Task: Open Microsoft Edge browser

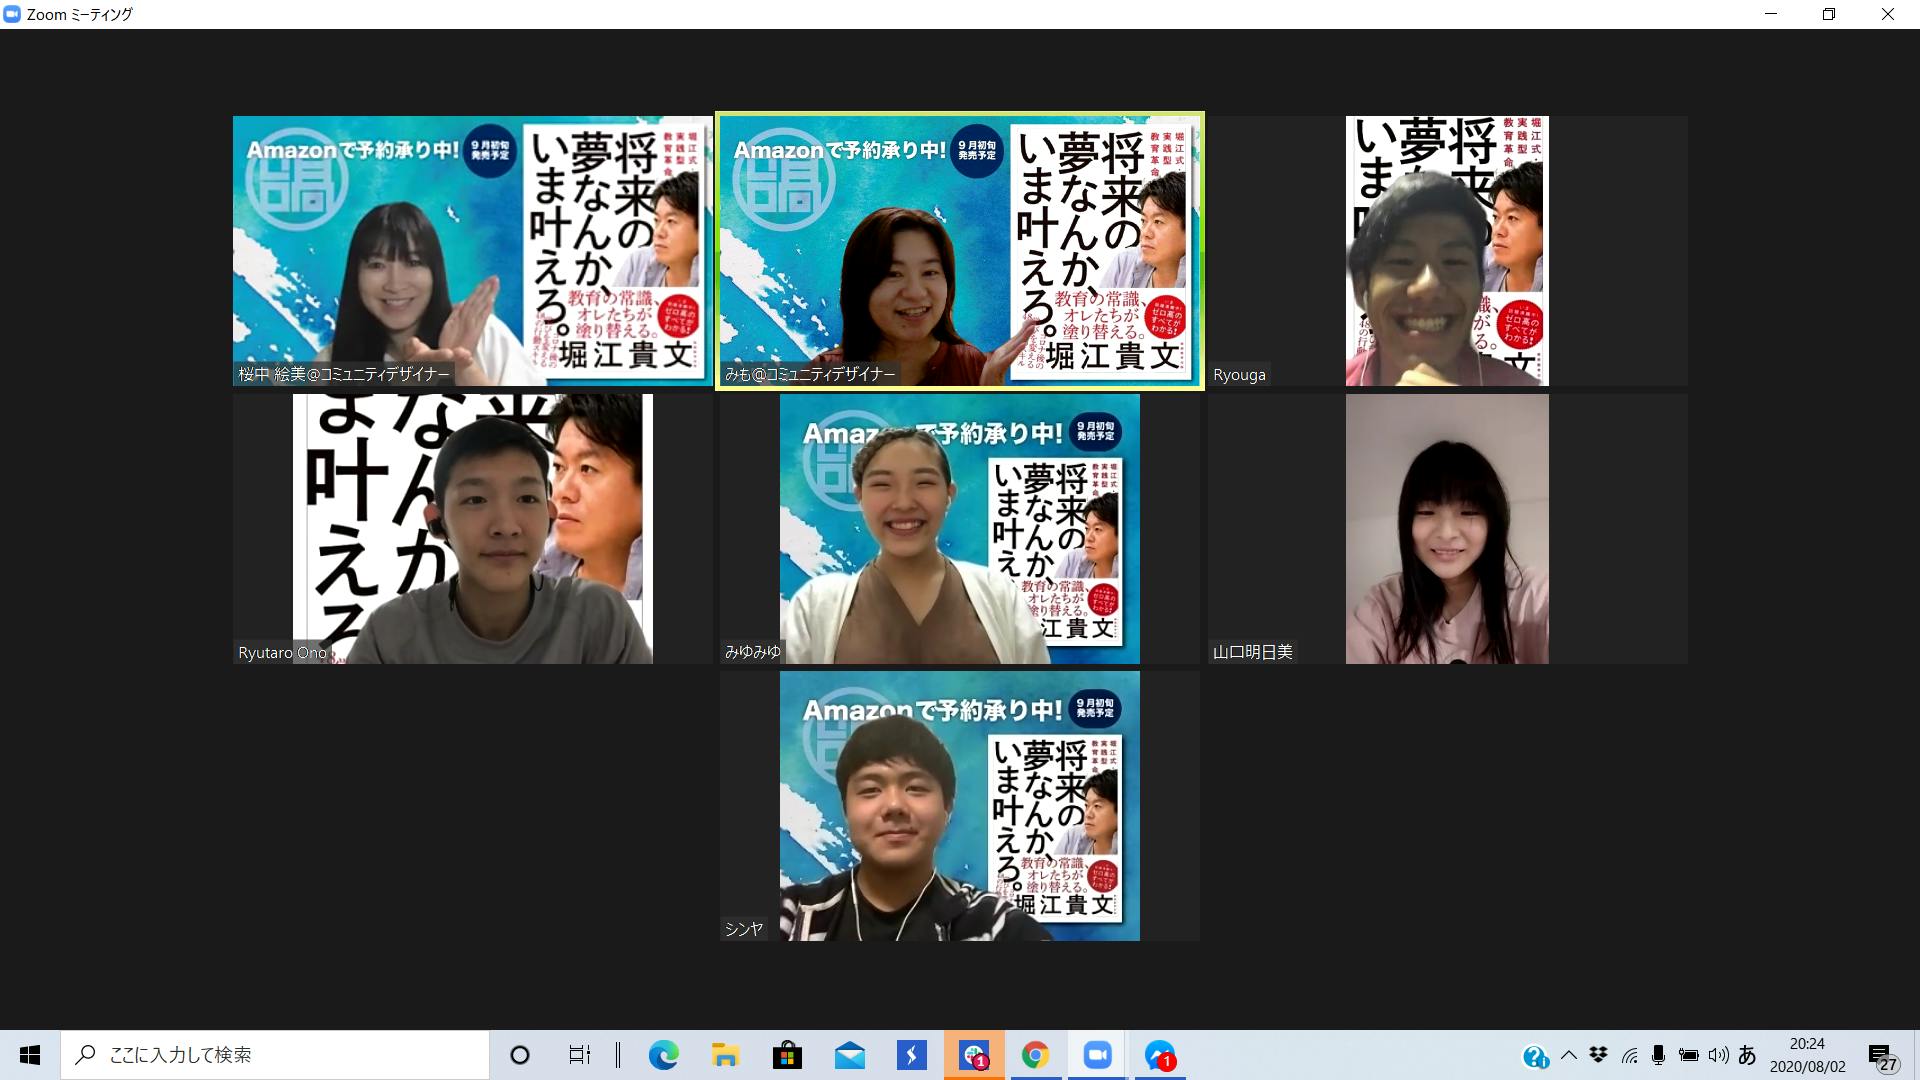Action: (663, 1056)
